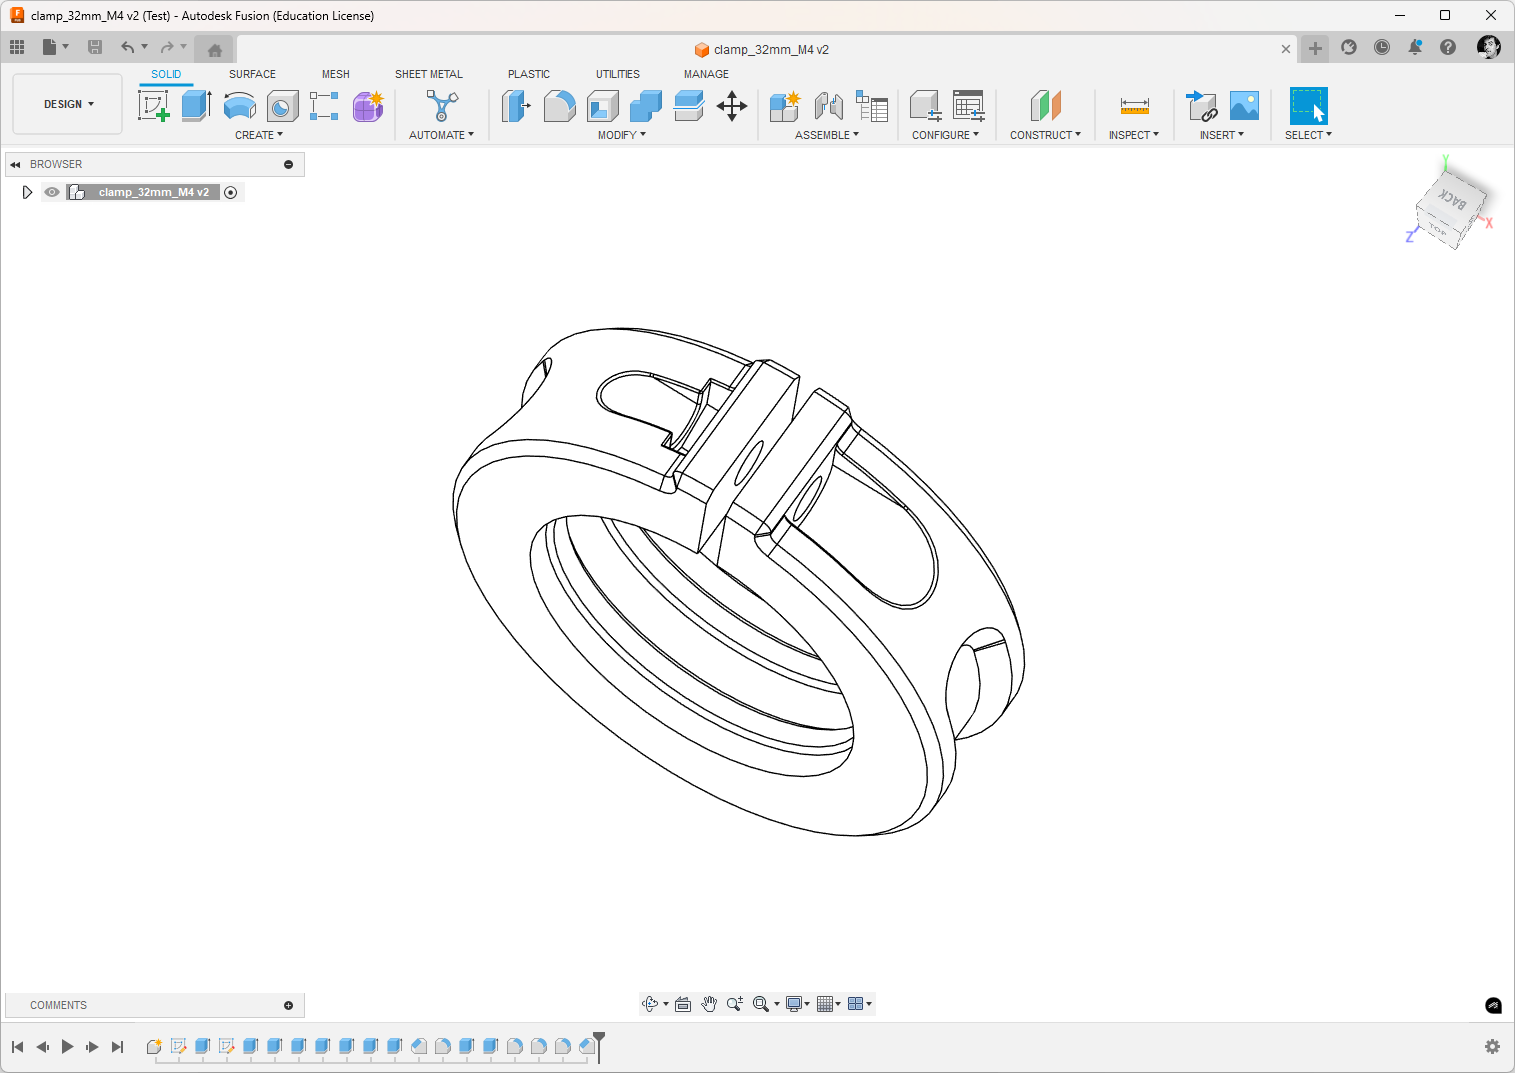This screenshot has width=1515, height=1073.
Task: Open the DESIGN workspace dropdown
Action: [68, 104]
